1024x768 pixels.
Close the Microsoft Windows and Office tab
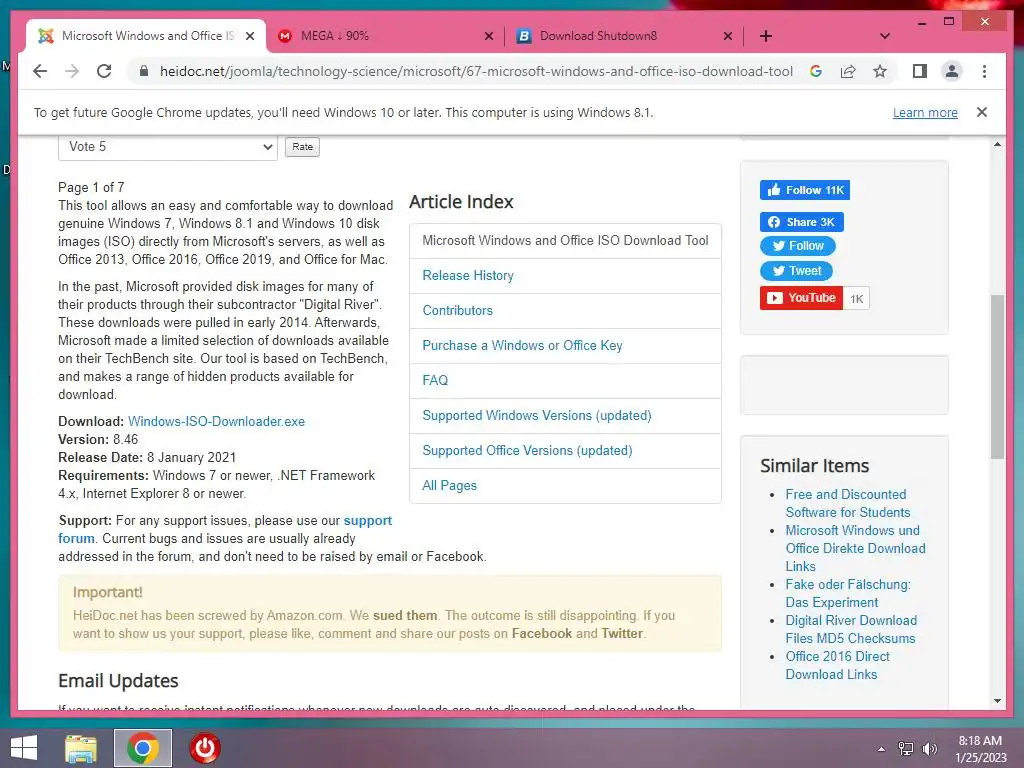249,37
